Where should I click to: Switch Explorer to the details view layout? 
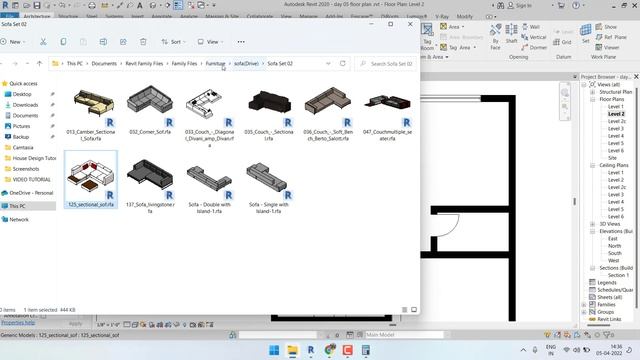(x=404, y=310)
